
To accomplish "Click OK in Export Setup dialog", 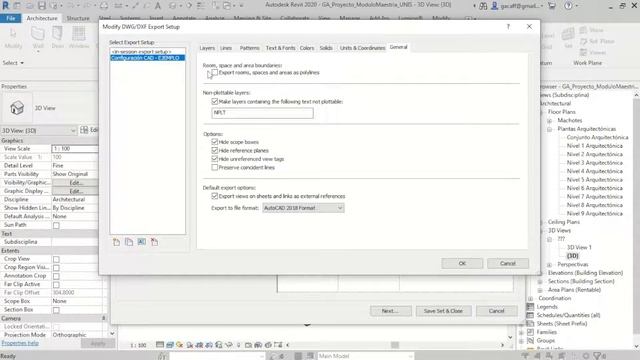I will point(462,263).
